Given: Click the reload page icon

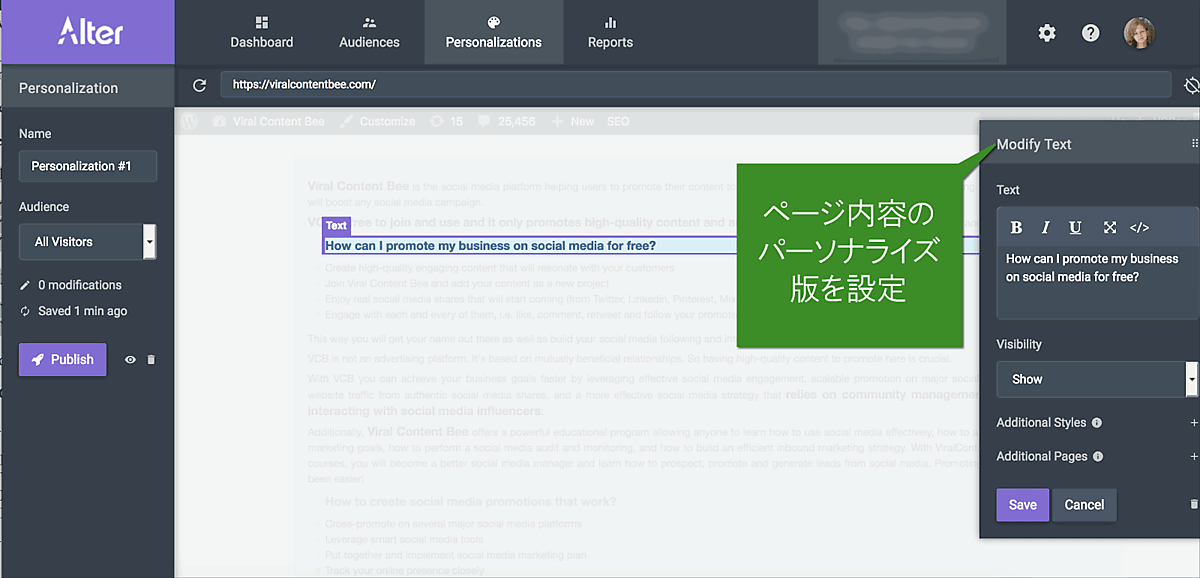Looking at the screenshot, I should point(199,86).
